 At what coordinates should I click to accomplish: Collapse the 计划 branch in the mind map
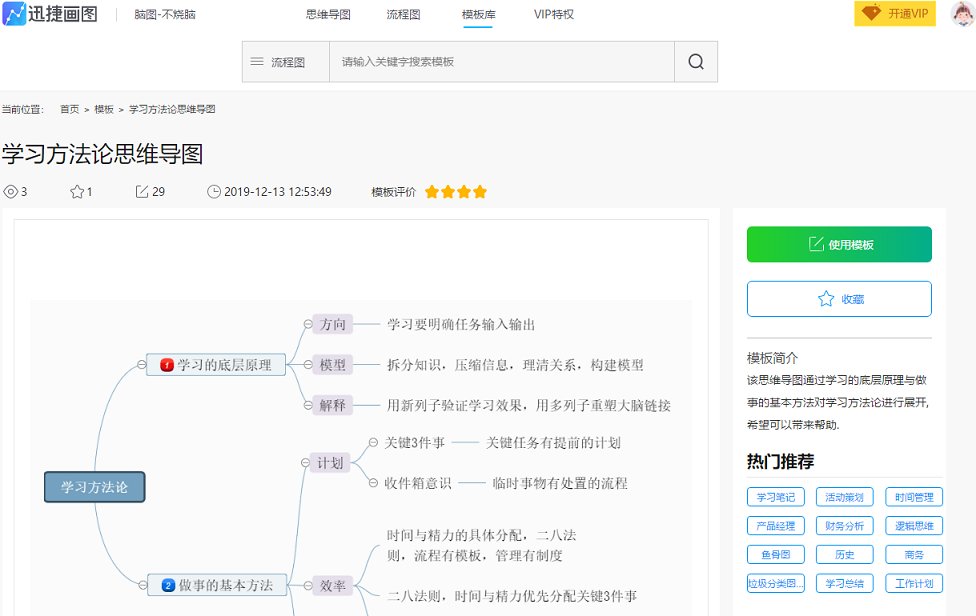point(305,463)
